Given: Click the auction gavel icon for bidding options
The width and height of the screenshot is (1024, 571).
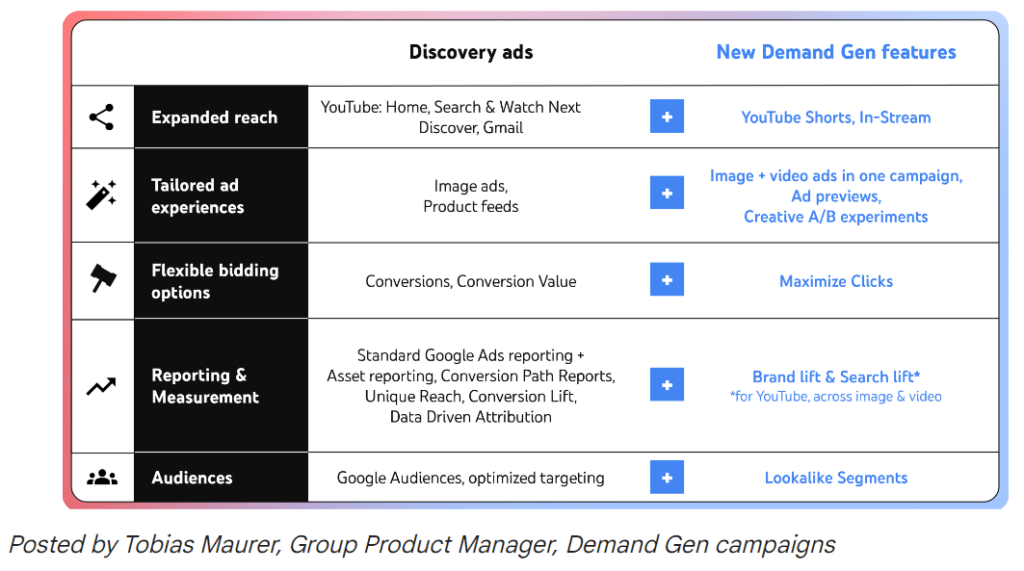Looking at the screenshot, I should (102, 280).
